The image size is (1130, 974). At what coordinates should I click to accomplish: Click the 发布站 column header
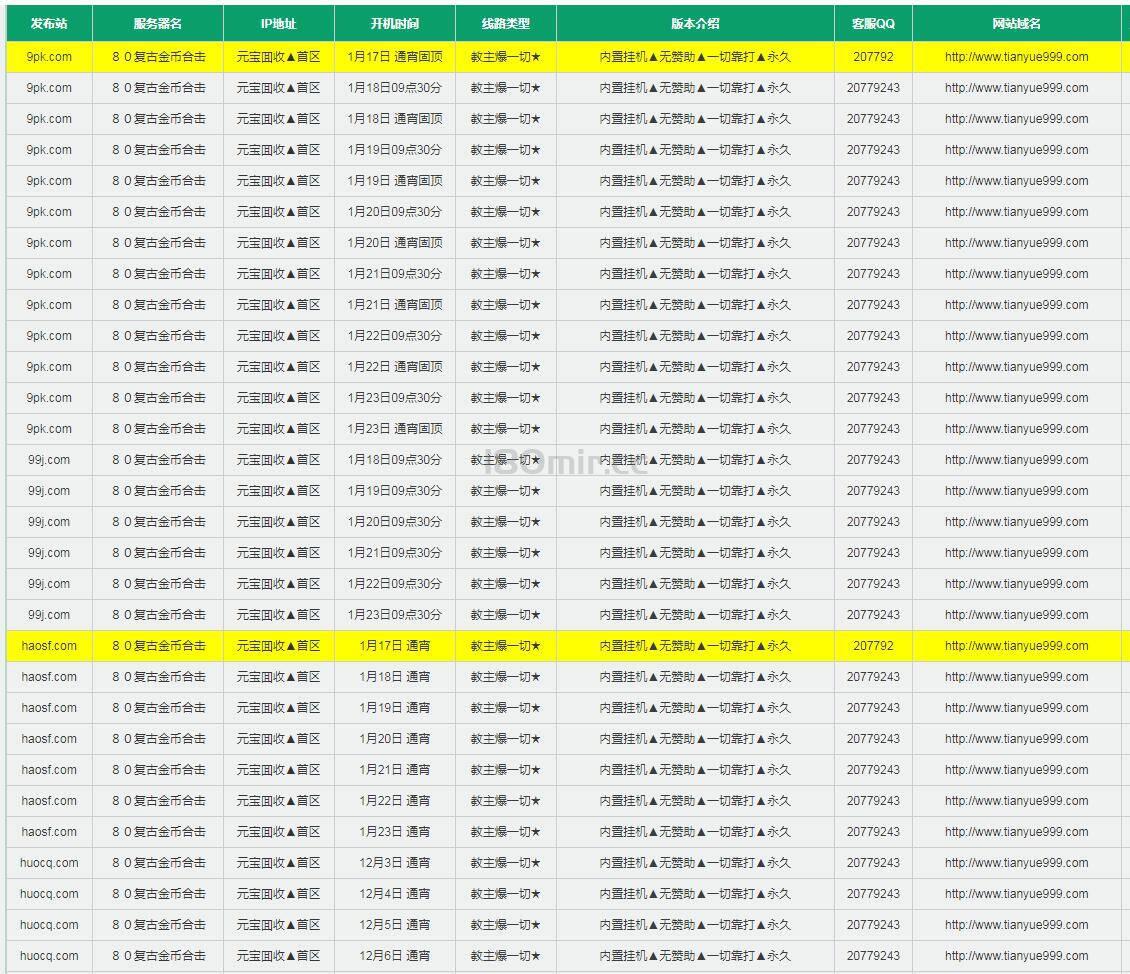[x=49, y=24]
